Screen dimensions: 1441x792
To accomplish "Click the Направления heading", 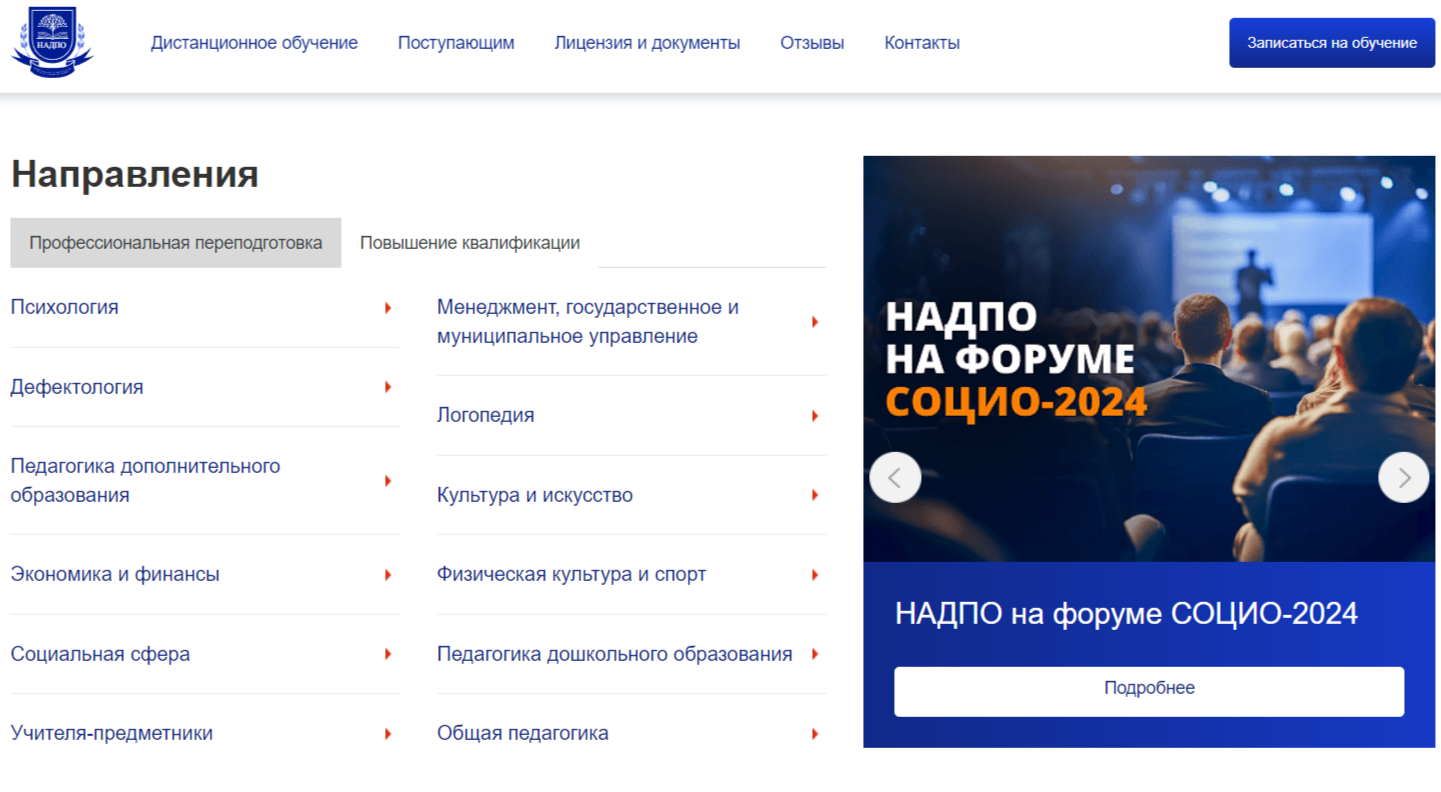I will pyautogui.click(x=135, y=174).
